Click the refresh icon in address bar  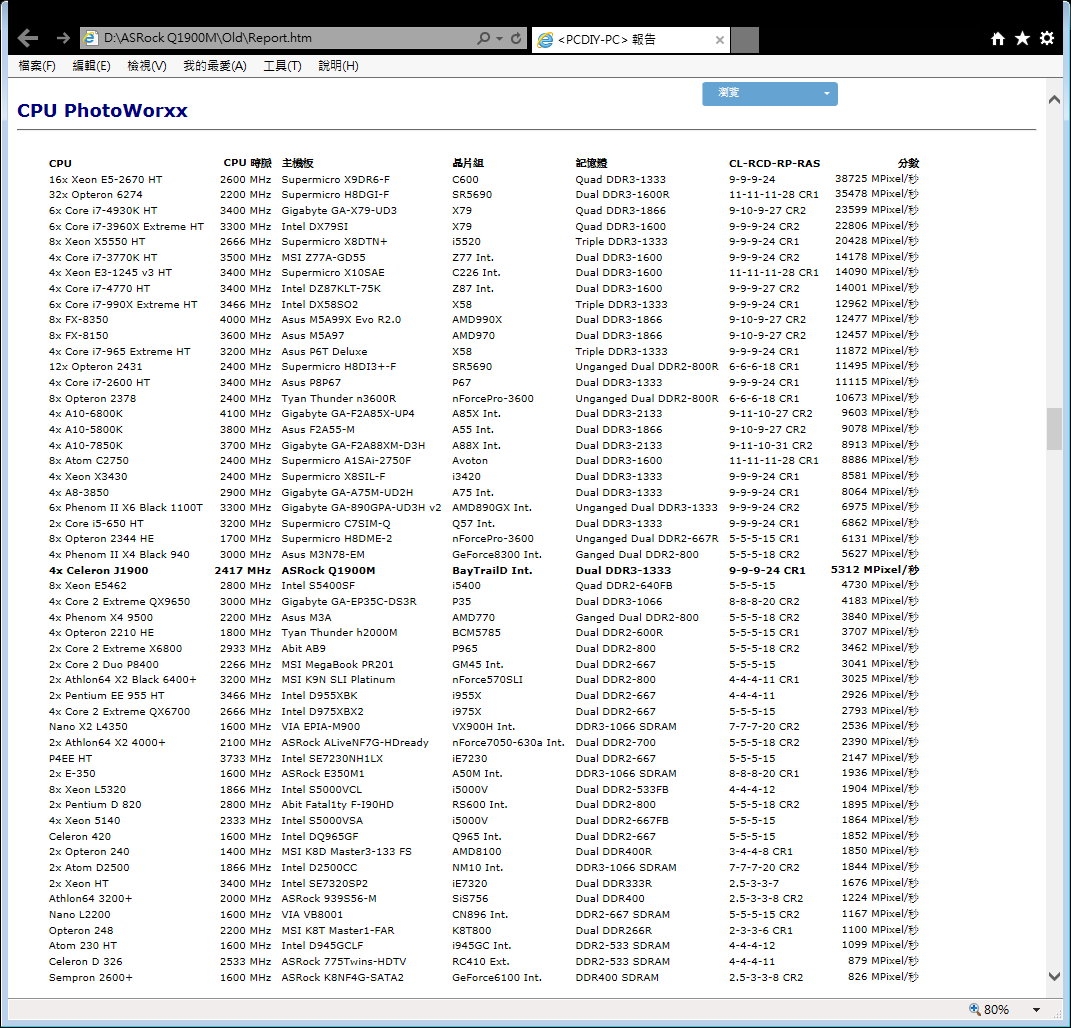pyautogui.click(x=516, y=38)
